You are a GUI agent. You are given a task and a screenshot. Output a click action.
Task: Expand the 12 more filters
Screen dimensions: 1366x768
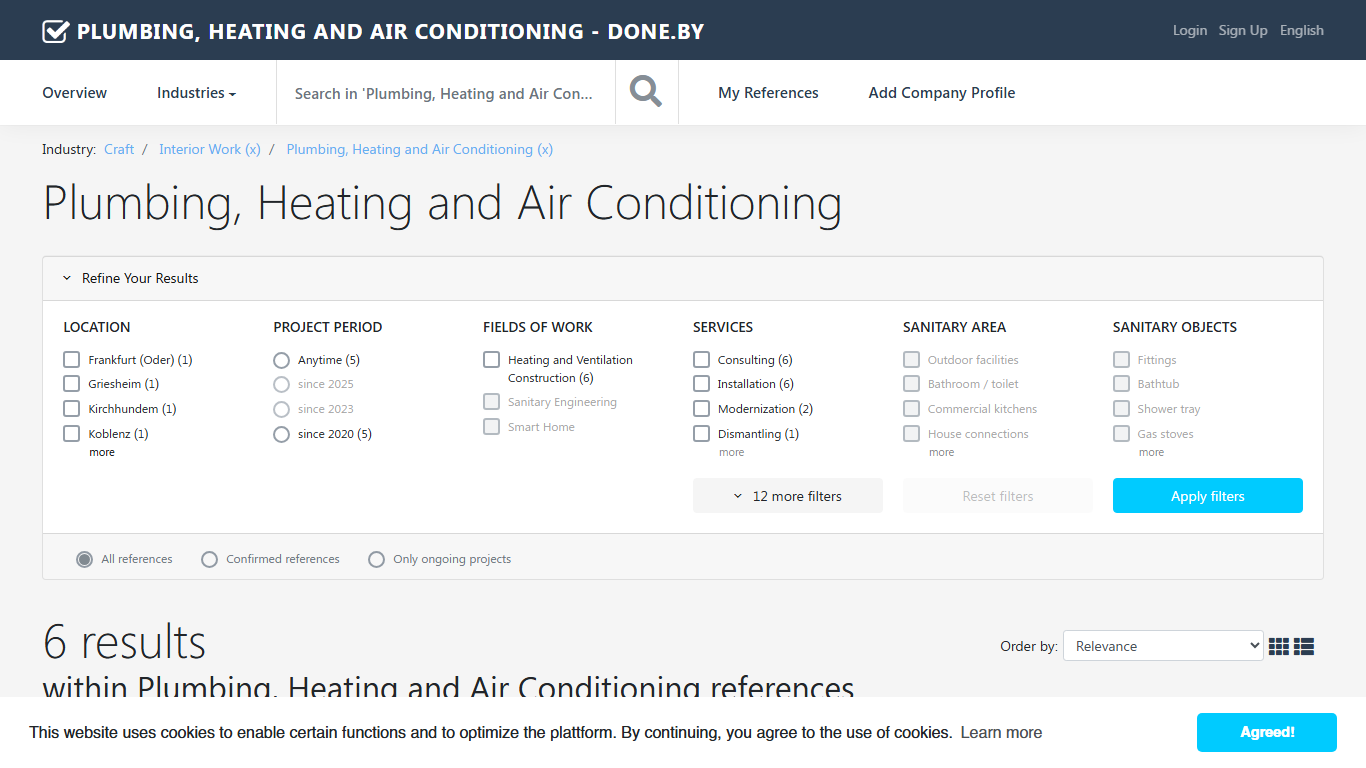pyautogui.click(x=788, y=496)
